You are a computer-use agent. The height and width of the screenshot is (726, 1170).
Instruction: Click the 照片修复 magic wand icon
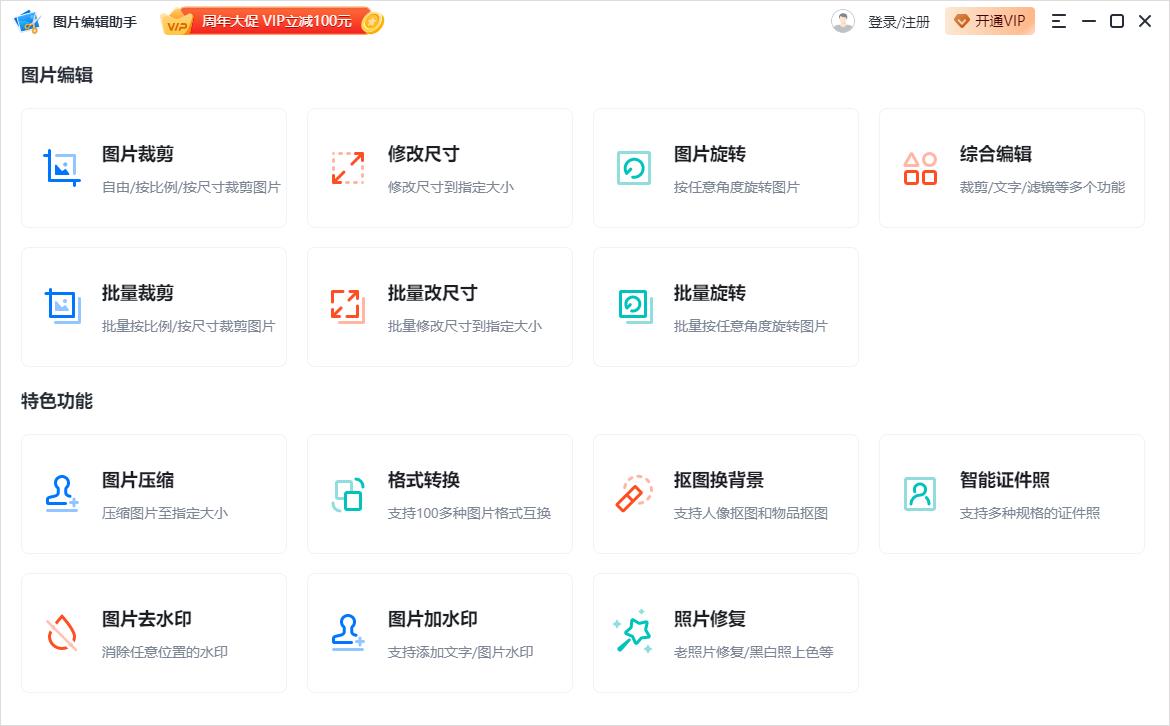click(633, 631)
